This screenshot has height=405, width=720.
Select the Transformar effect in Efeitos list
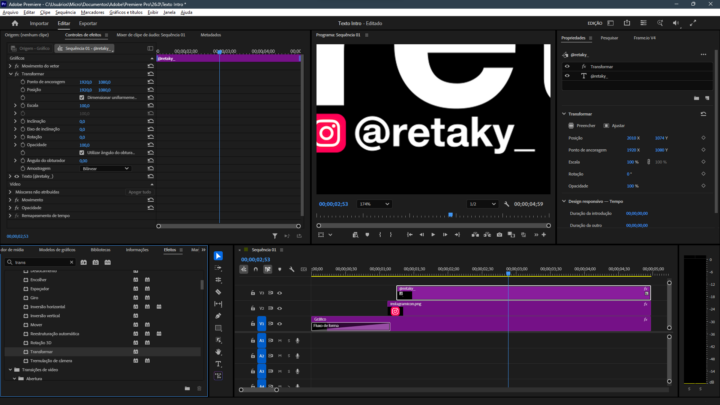[41, 352]
